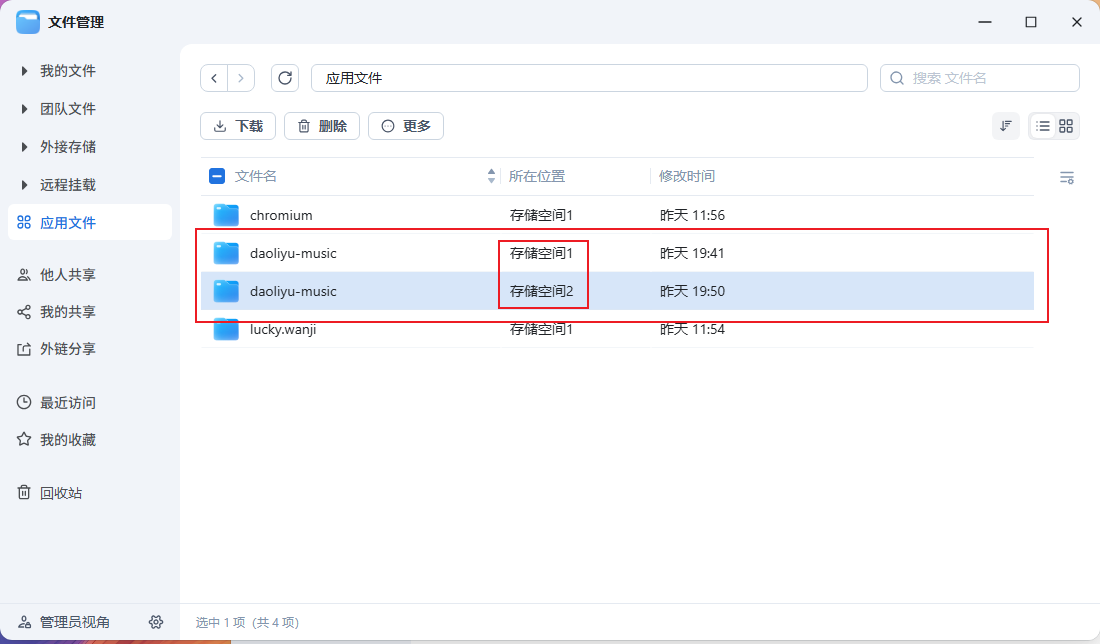The width and height of the screenshot is (1100, 644).
Task: Expand the 外接存储 tree node
Action: [24, 147]
